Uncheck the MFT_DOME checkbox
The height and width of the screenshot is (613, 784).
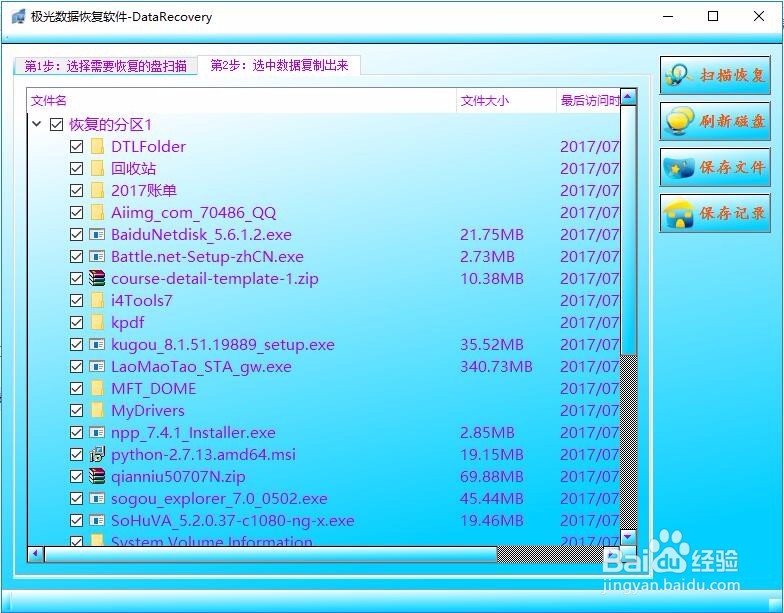click(76, 388)
